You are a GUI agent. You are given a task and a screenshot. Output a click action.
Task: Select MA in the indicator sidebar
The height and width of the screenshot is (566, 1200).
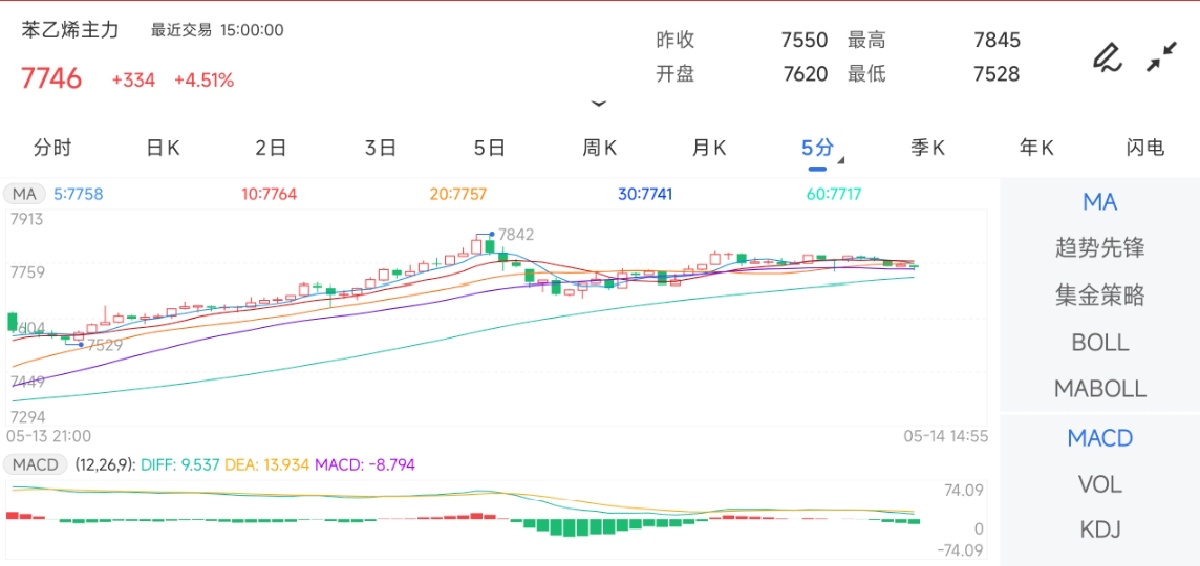point(1100,202)
